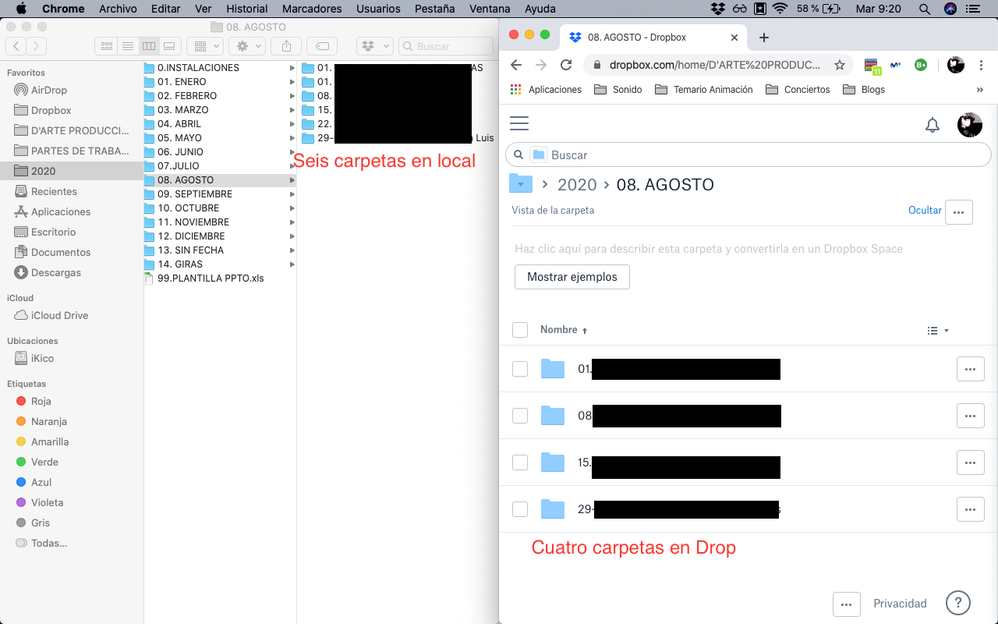Open the Finder group-by dropdown

[205, 46]
